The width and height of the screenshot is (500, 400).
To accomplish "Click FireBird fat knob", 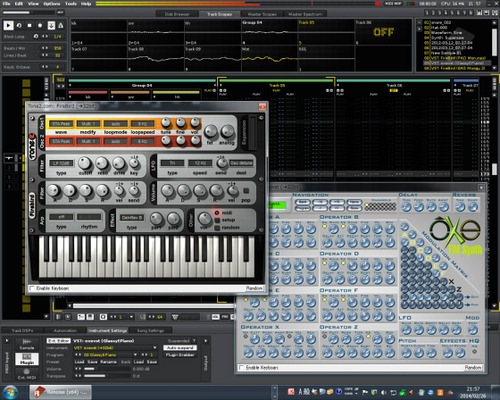I will coord(210,132).
